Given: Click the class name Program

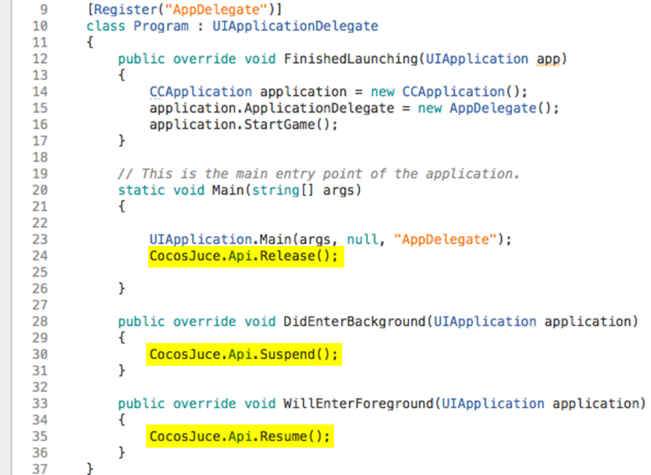Looking at the screenshot, I should [x=161, y=26].
